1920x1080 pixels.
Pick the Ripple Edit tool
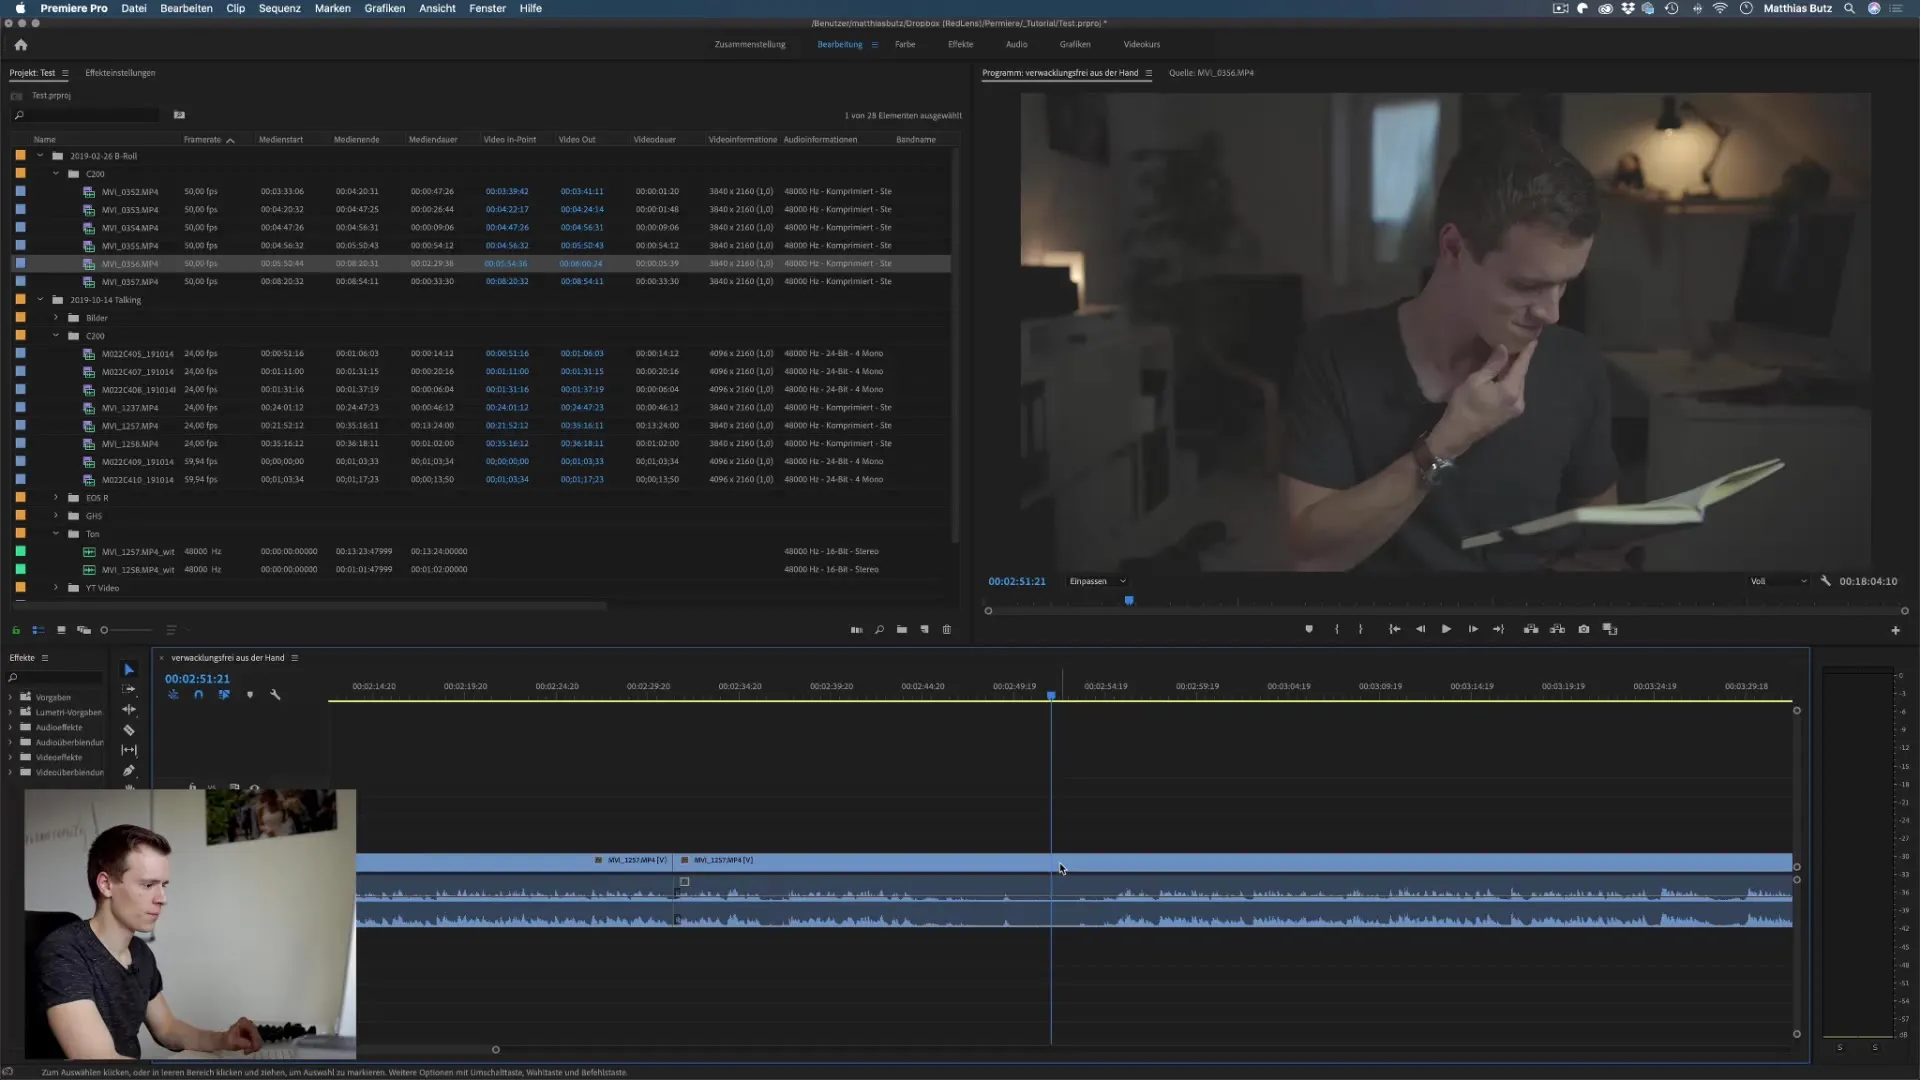click(129, 710)
